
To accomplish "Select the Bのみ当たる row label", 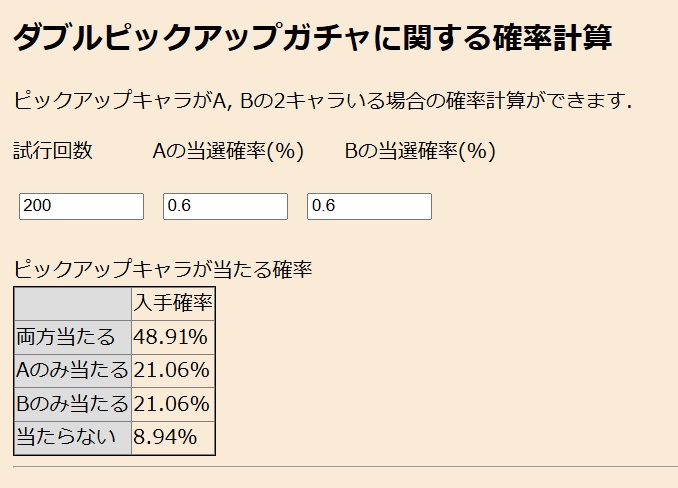I will point(72,404).
